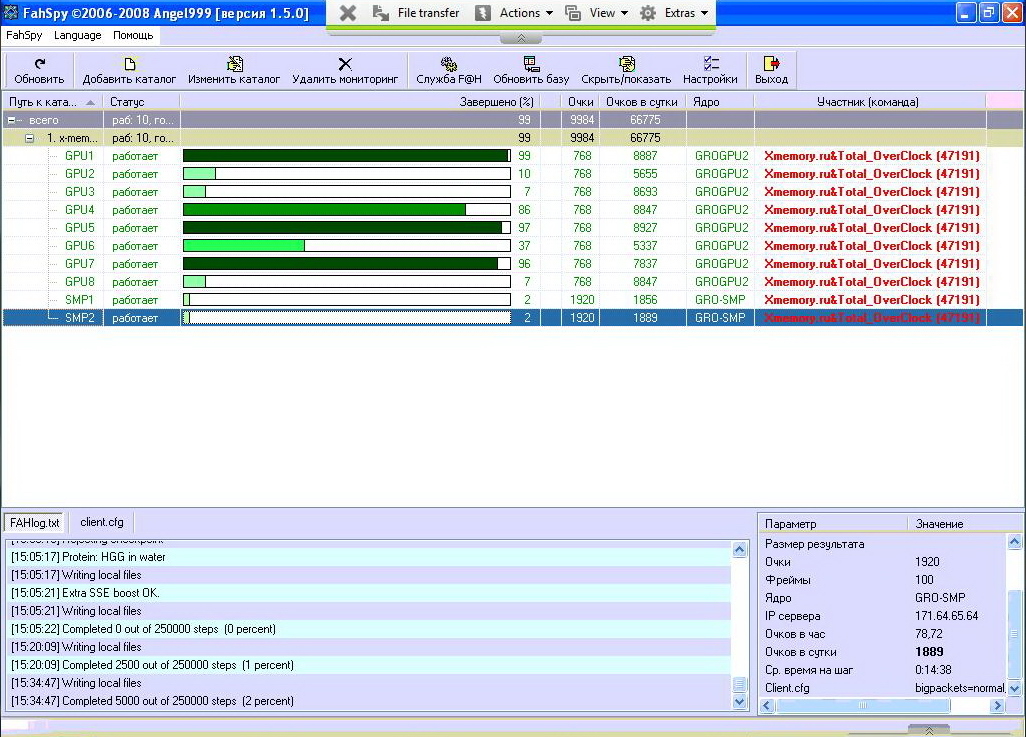Click Обновить базу toolbar icon
The height and width of the screenshot is (737, 1026).
click(x=531, y=64)
